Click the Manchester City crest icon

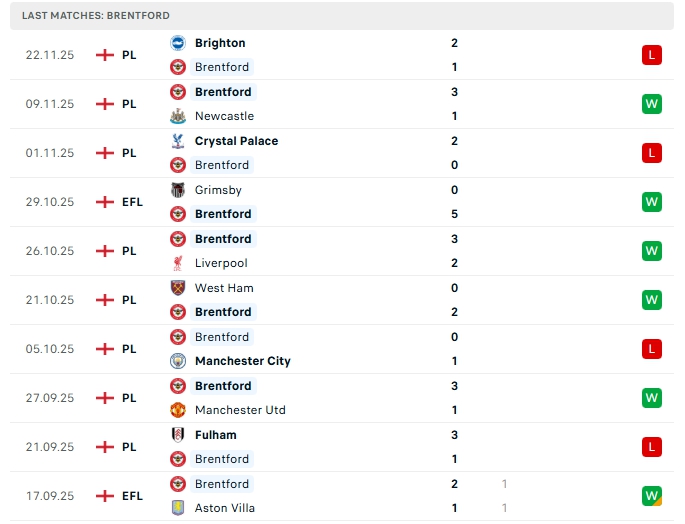(179, 361)
